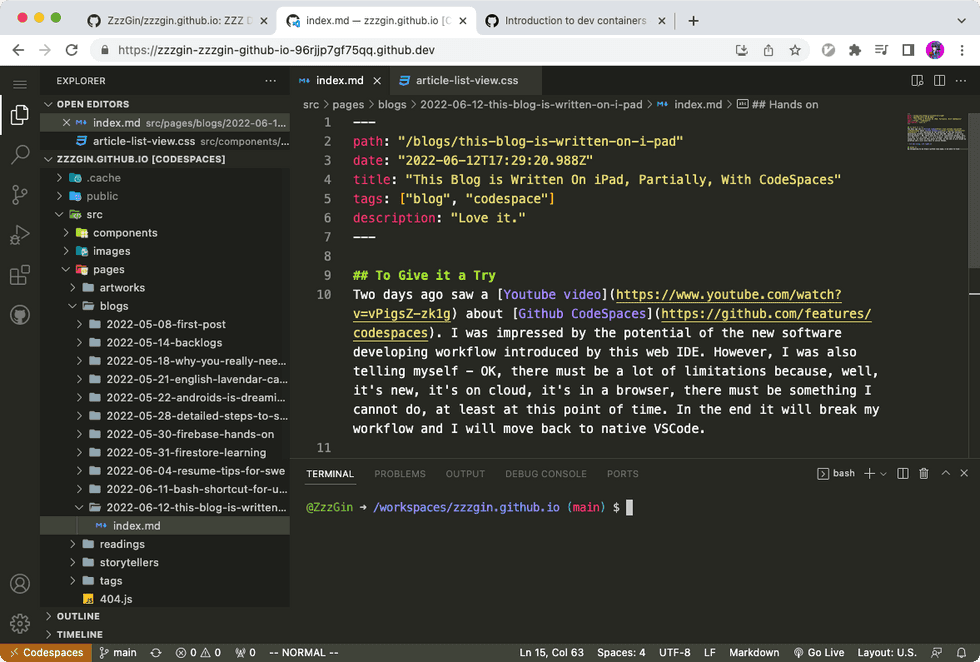The width and height of the screenshot is (980, 662).
Task: Expand the public folder
Action: (x=165, y=196)
